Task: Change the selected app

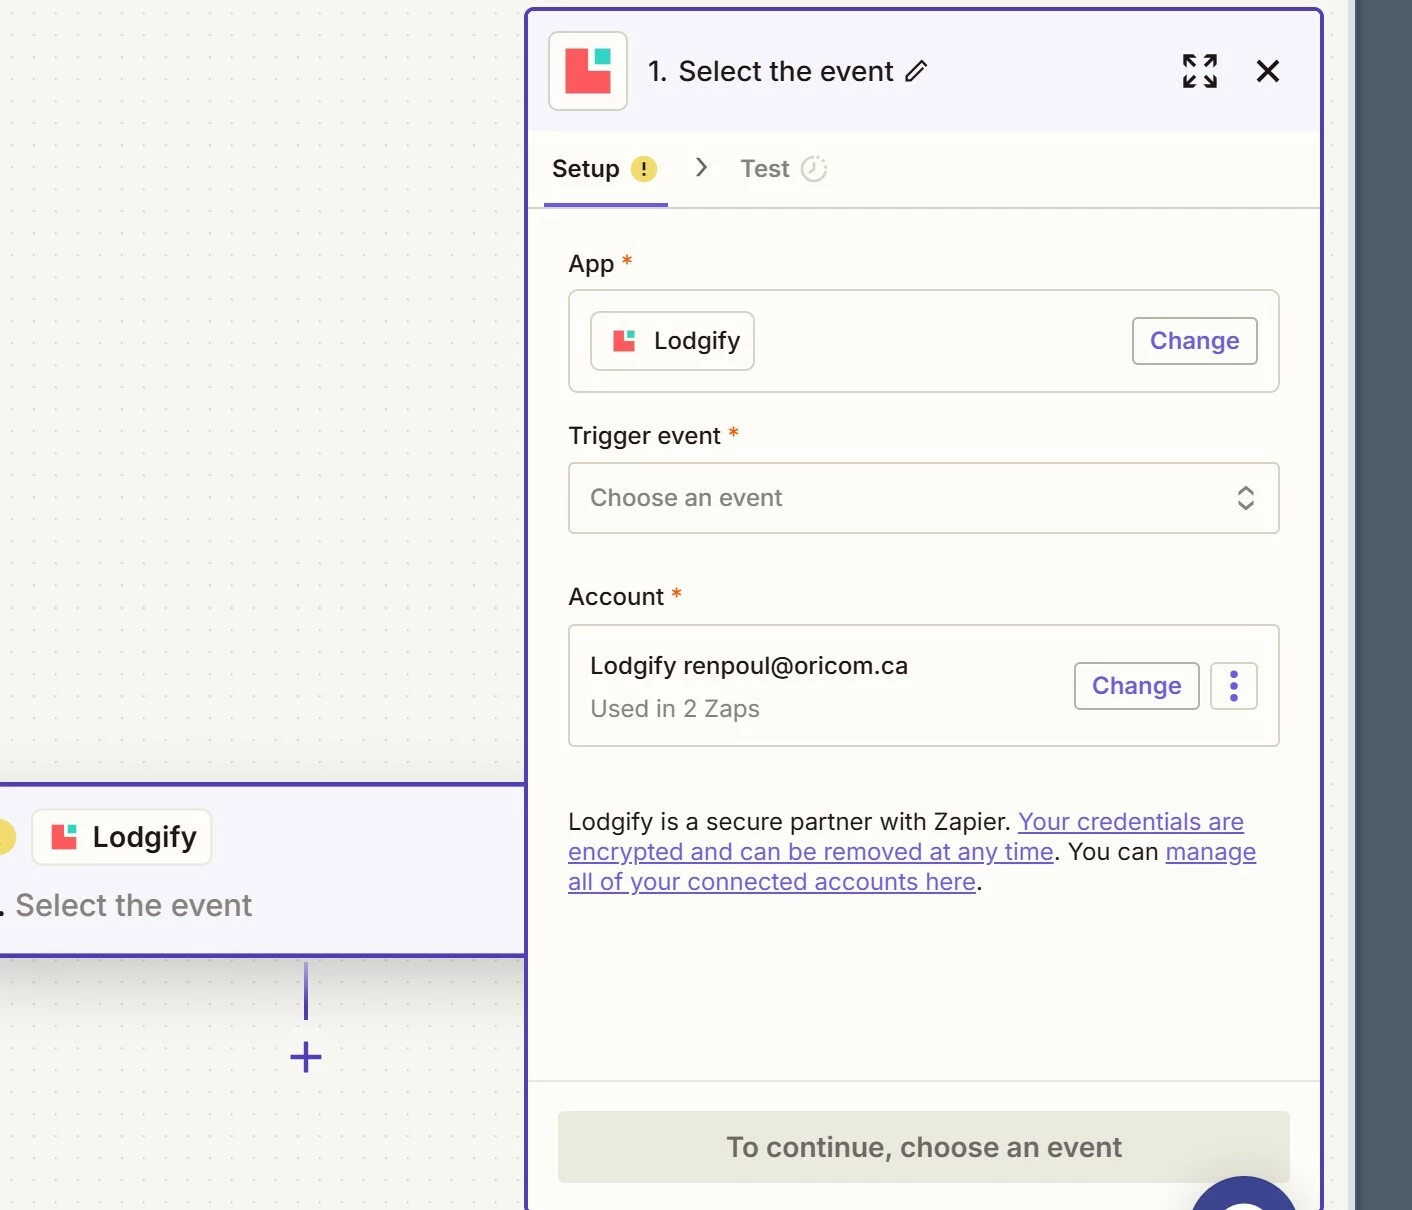Action: click(1194, 341)
